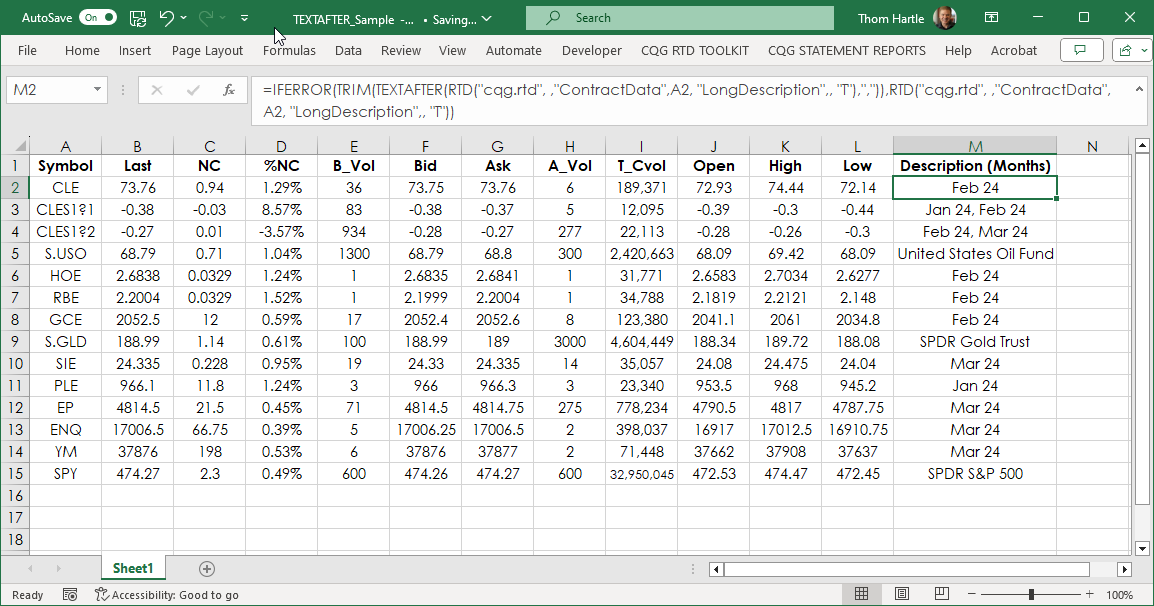This screenshot has height=606, width=1154.
Task: Select Page Break Preview view icon
Action: coord(941,593)
